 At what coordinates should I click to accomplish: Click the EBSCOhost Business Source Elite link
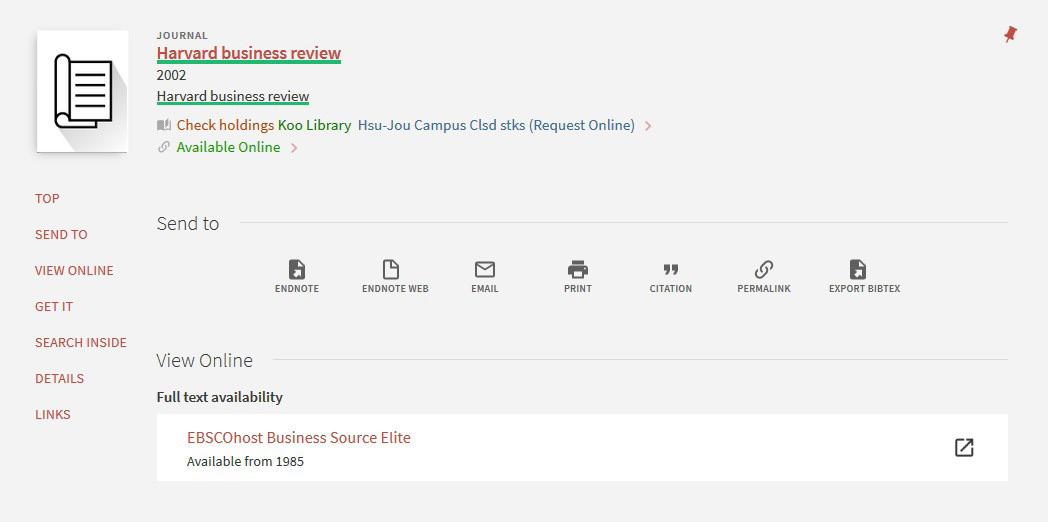tap(298, 437)
